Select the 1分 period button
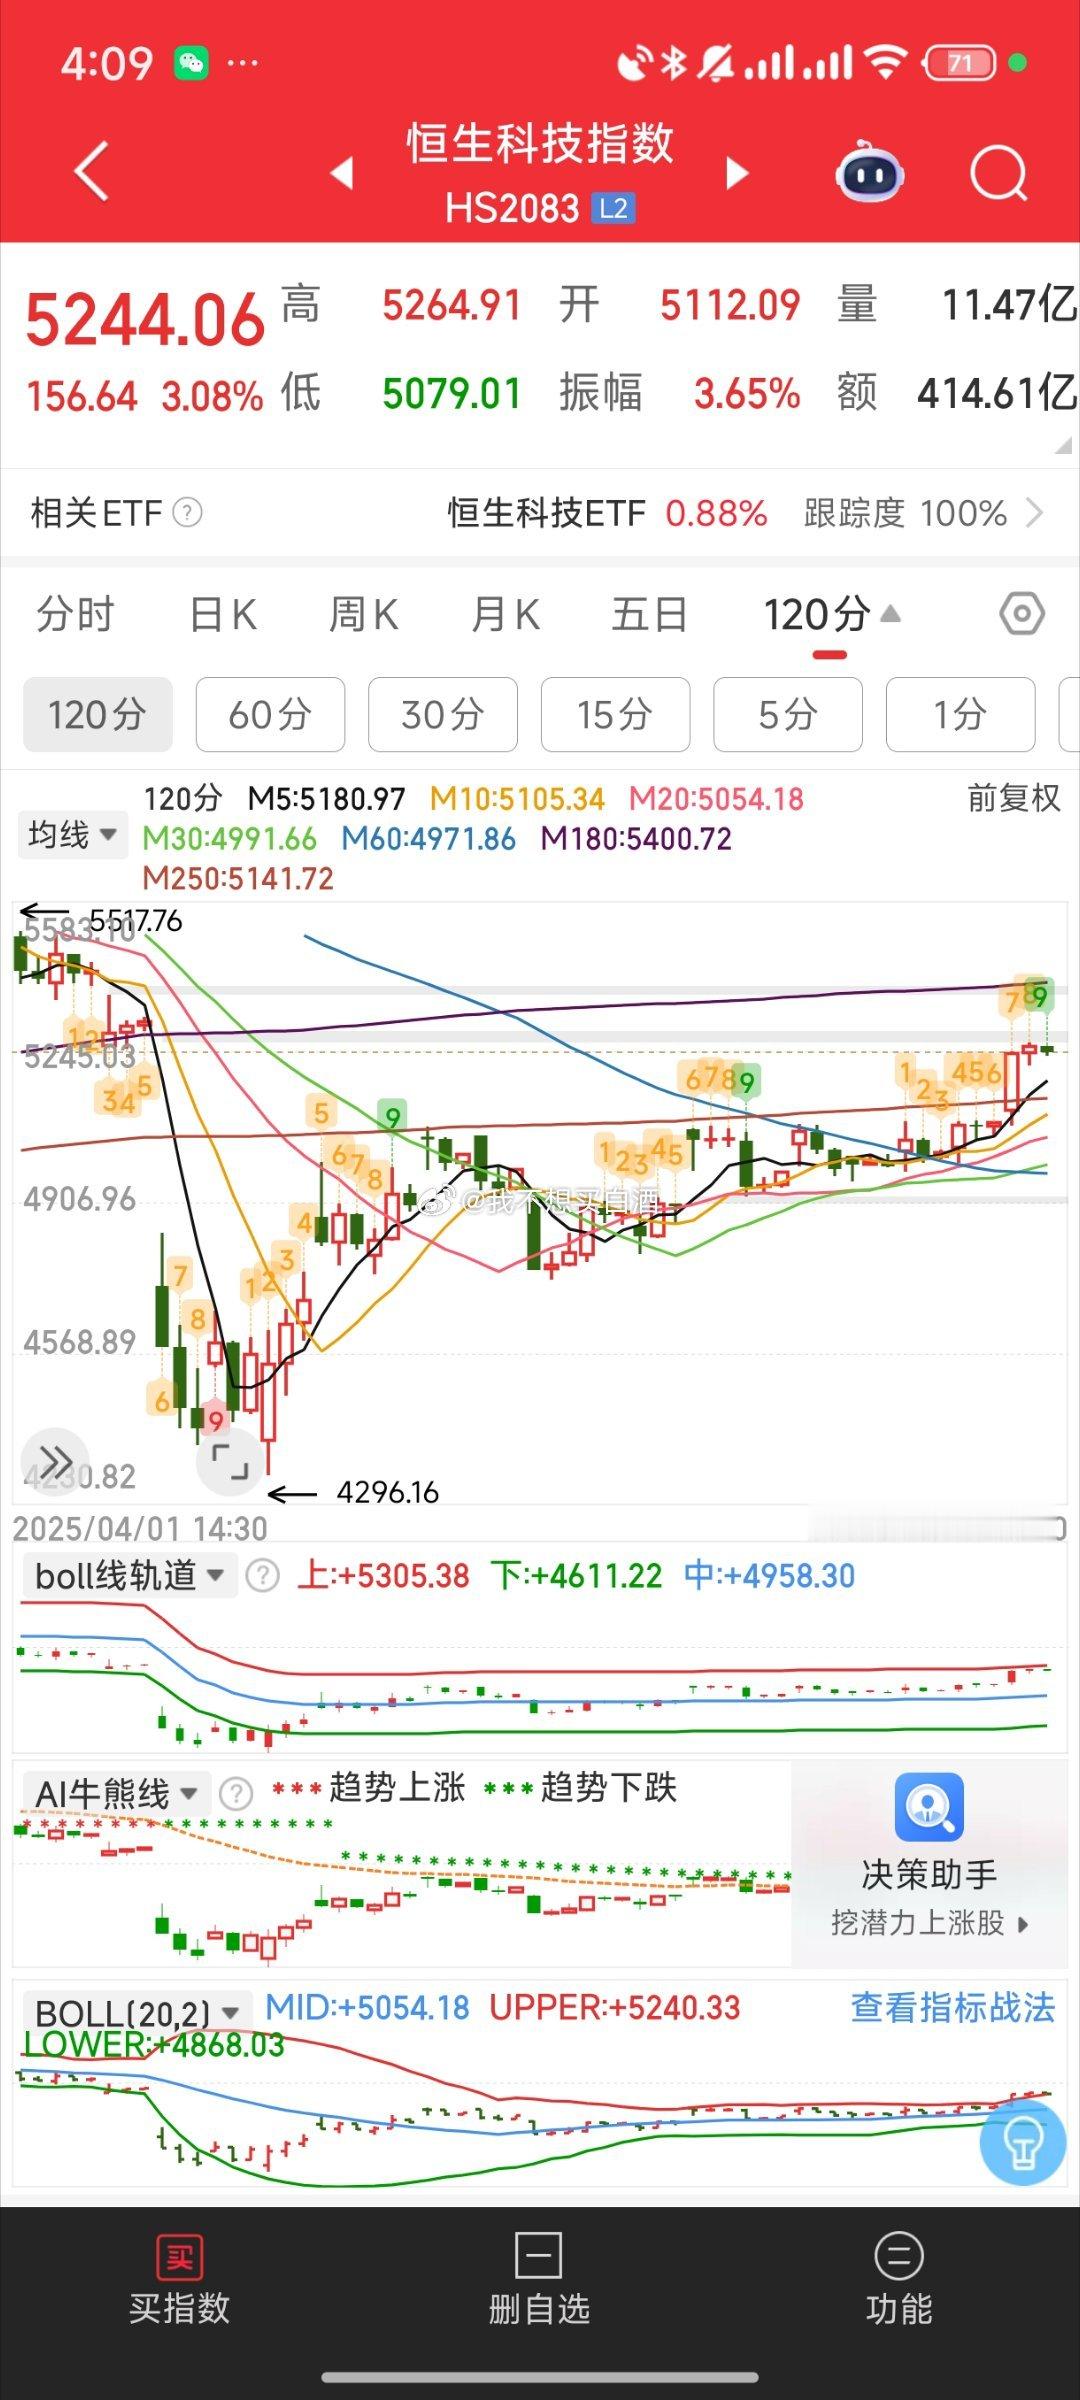 [x=960, y=714]
